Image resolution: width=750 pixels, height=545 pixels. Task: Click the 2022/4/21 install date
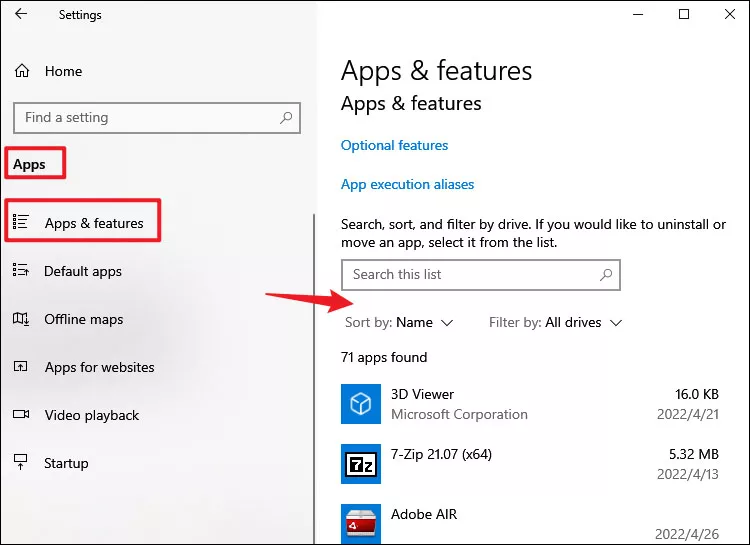click(x=688, y=414)
